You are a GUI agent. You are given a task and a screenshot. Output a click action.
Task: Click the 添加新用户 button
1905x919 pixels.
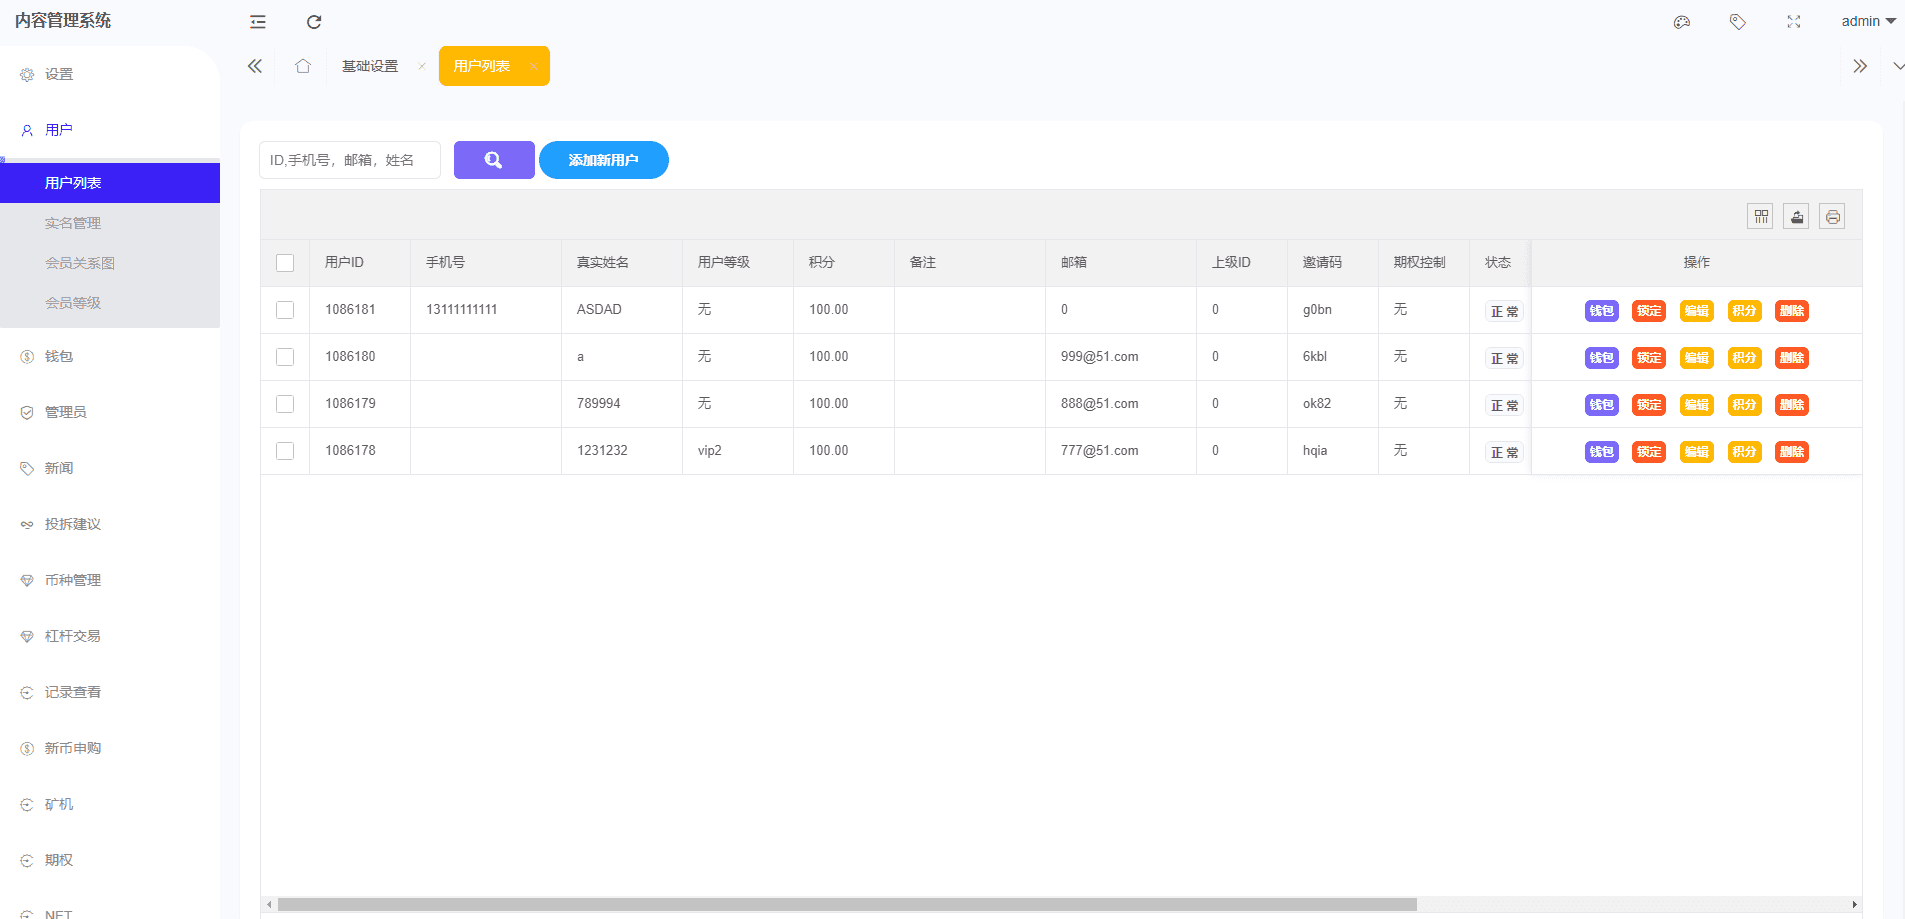(x=603, y=160)
